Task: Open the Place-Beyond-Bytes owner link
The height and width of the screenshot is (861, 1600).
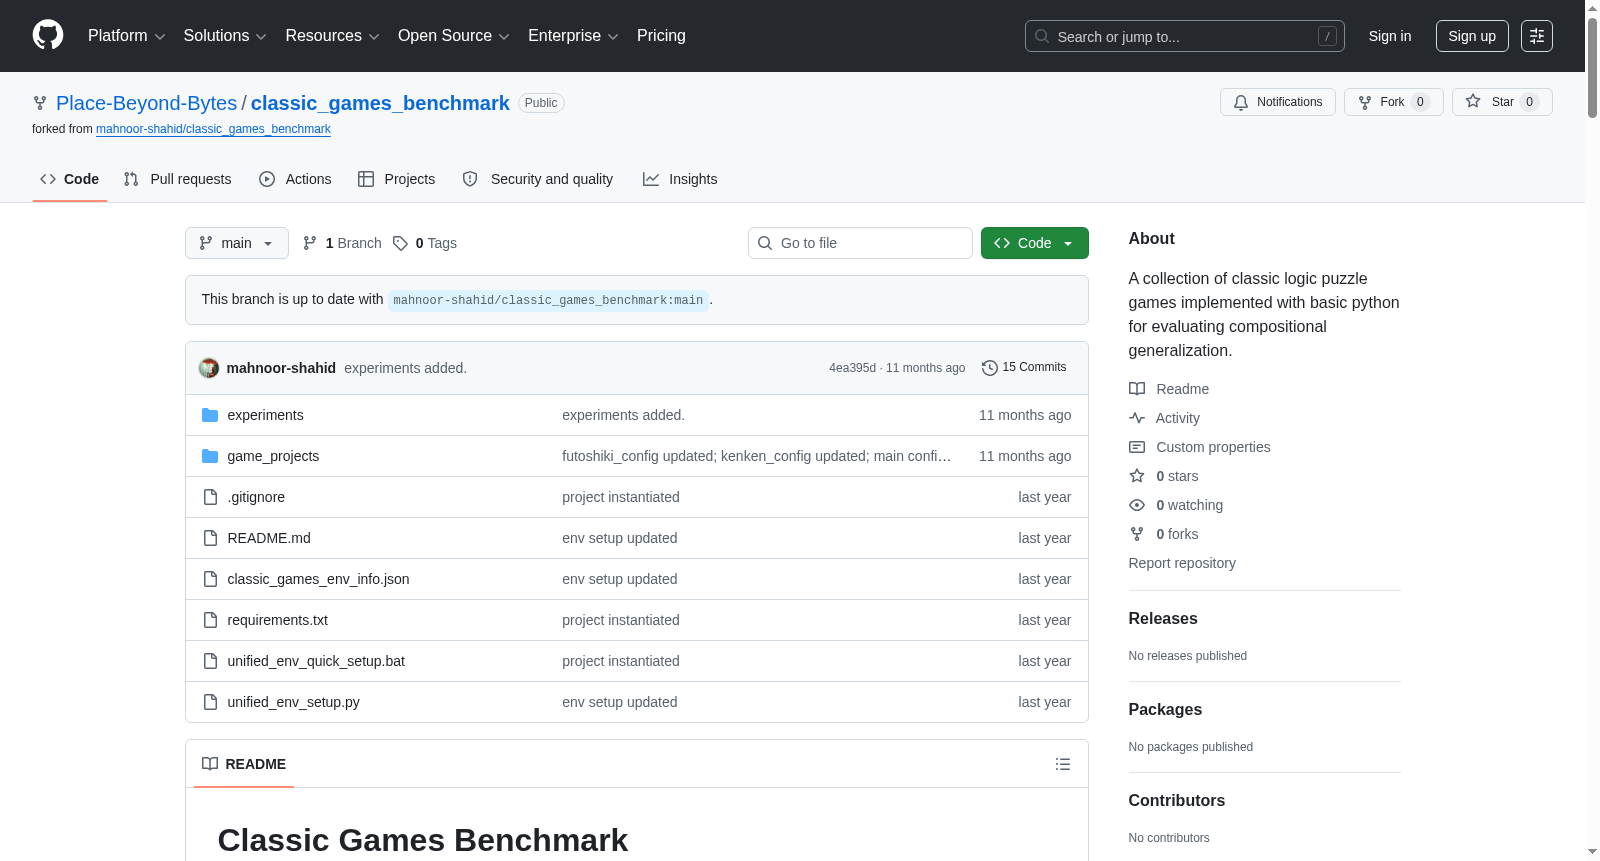Action: point(147,103)
